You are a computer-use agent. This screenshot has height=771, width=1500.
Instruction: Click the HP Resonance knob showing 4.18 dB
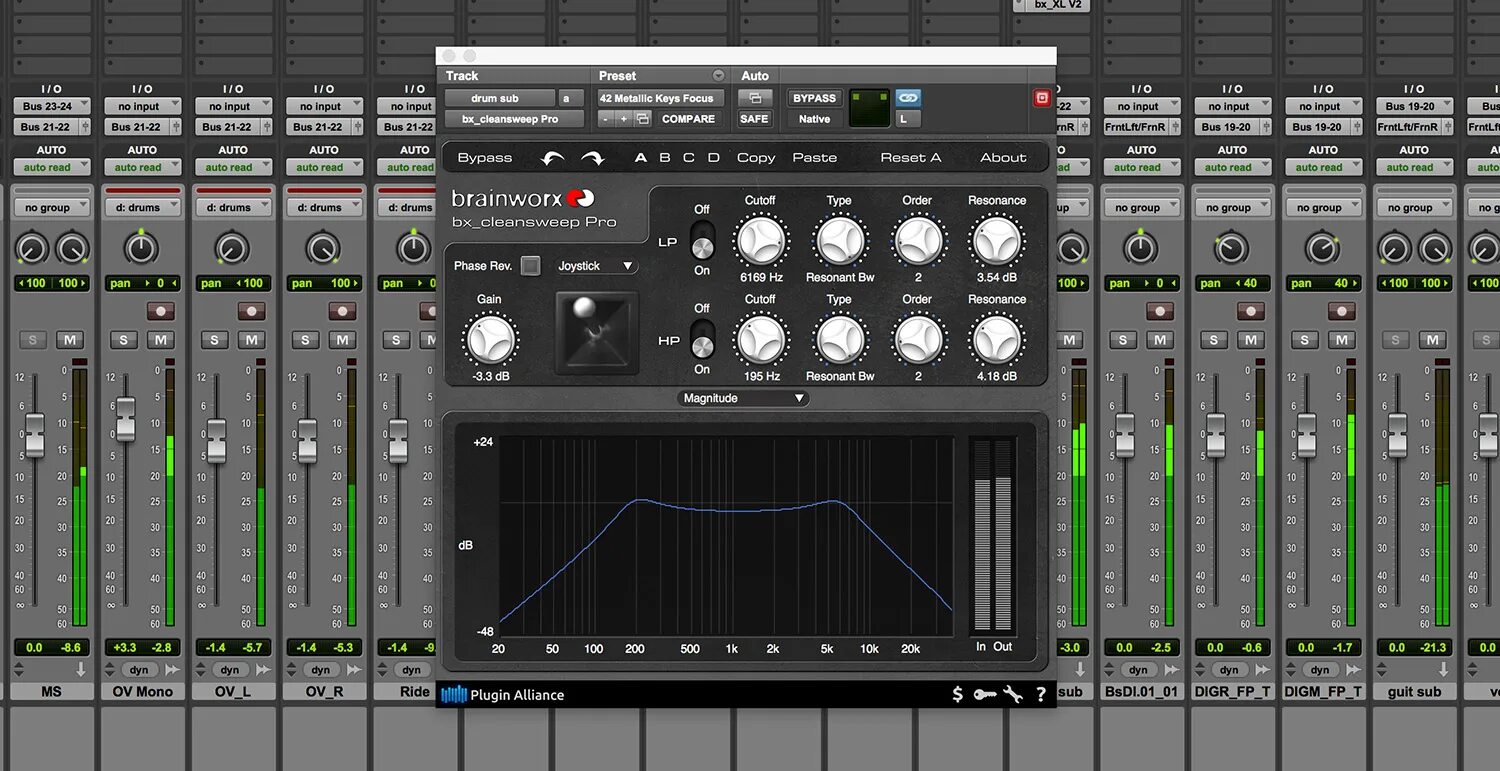997,339
